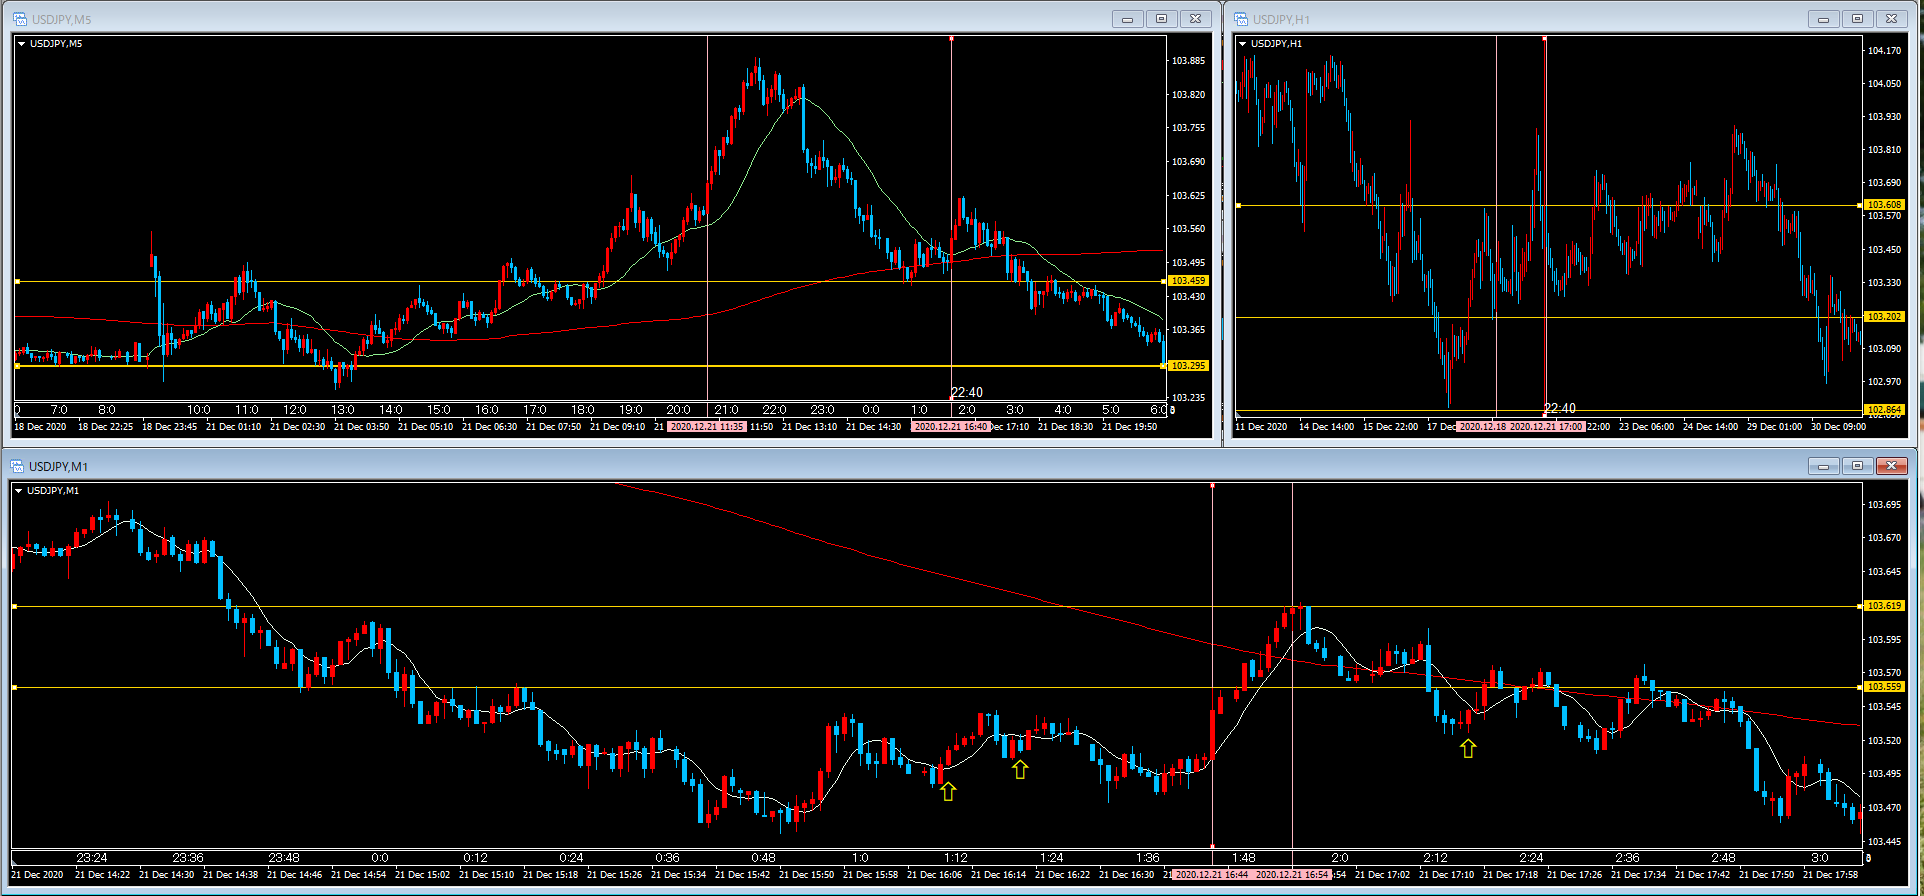Maximize the USDJPY,M5 chart window

pyautogui.click(x=1161, y=19)
